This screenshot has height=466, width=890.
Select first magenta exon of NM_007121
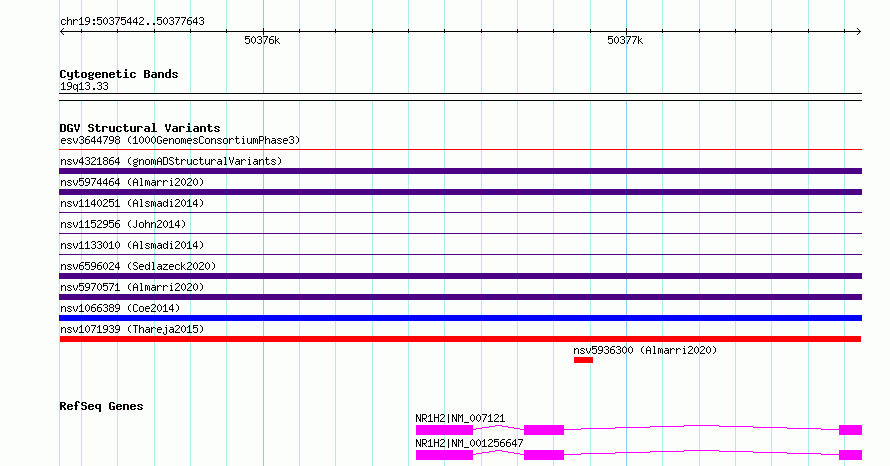[x=444, y=430]
